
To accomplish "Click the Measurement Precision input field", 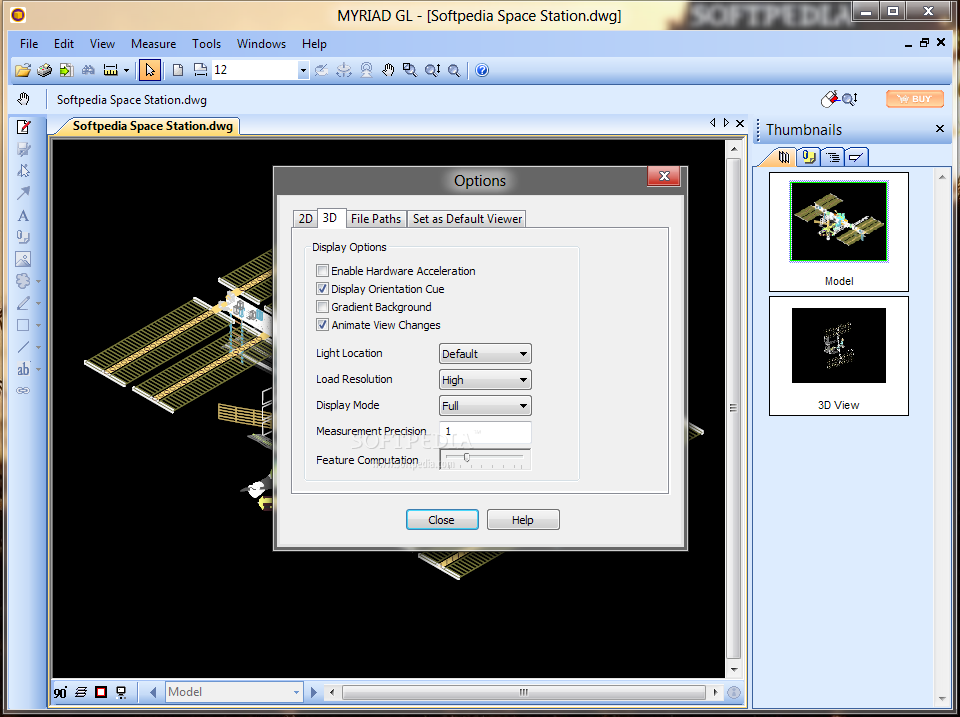I will point(485,432).
